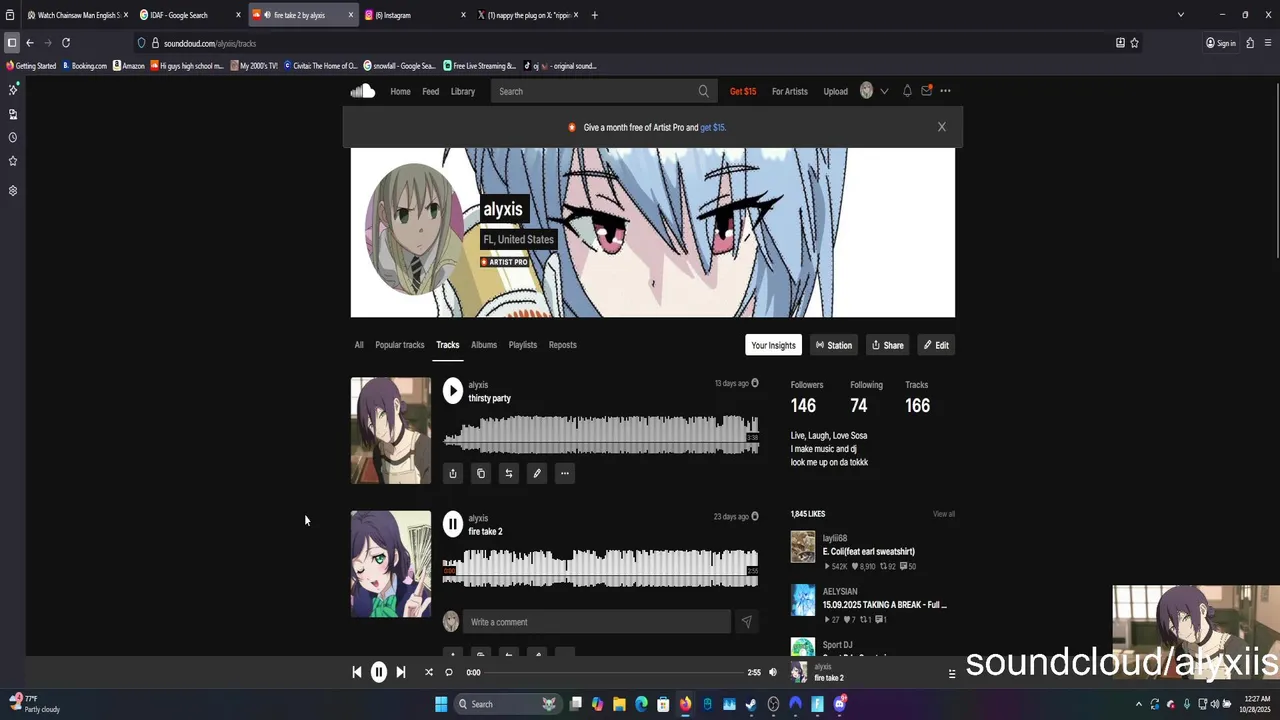Toggle repeat in the player bar
1280x720 pixels.
449,672
